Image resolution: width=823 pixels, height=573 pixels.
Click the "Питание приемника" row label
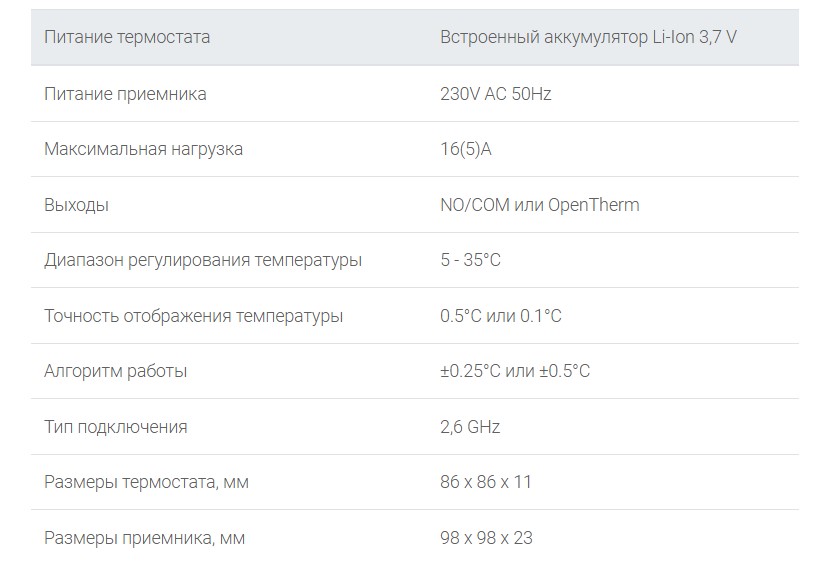click(x=125, y=94)
